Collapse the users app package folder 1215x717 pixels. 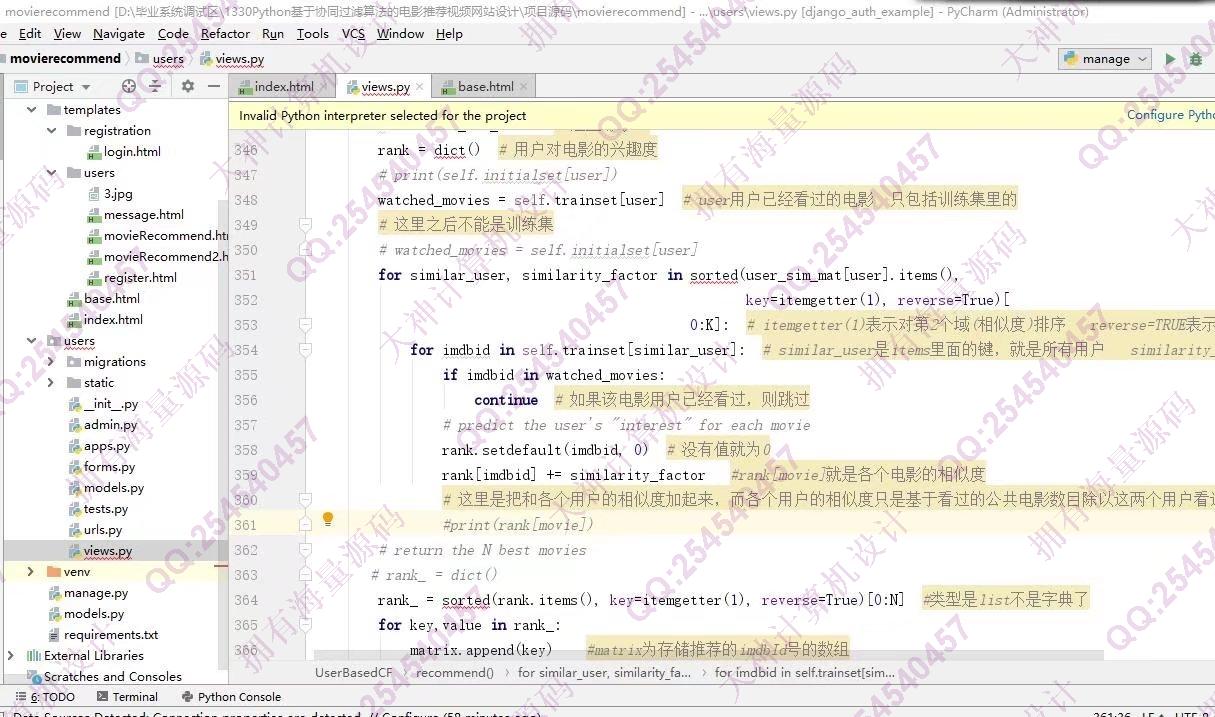31,341
